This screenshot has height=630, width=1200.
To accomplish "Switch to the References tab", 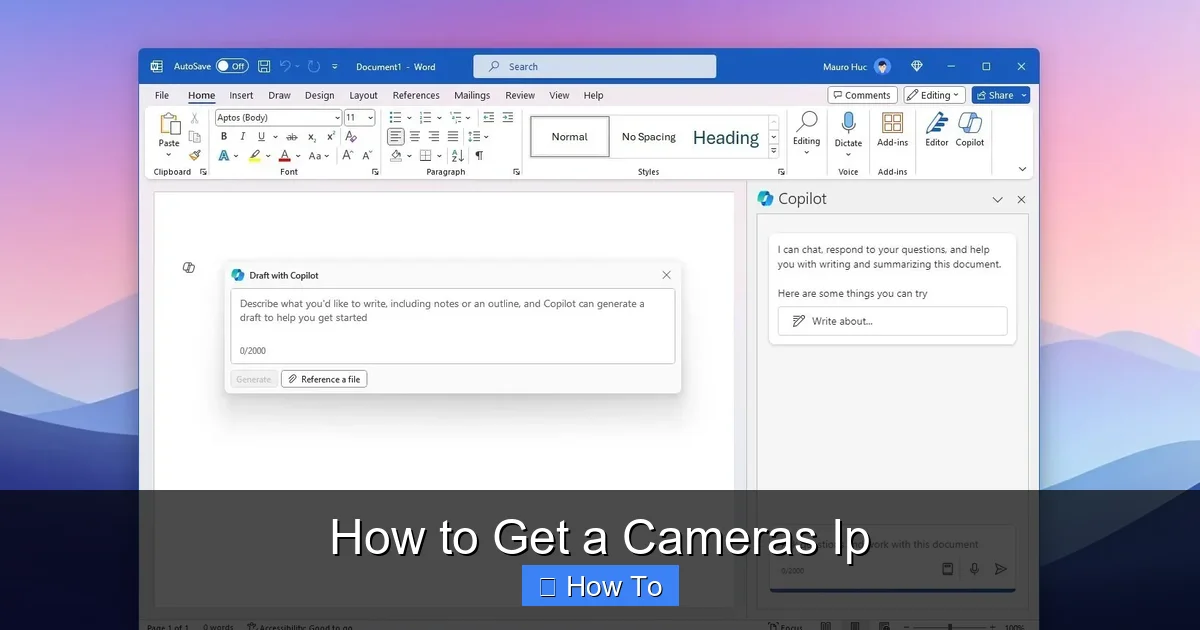I will coord(416,95).
